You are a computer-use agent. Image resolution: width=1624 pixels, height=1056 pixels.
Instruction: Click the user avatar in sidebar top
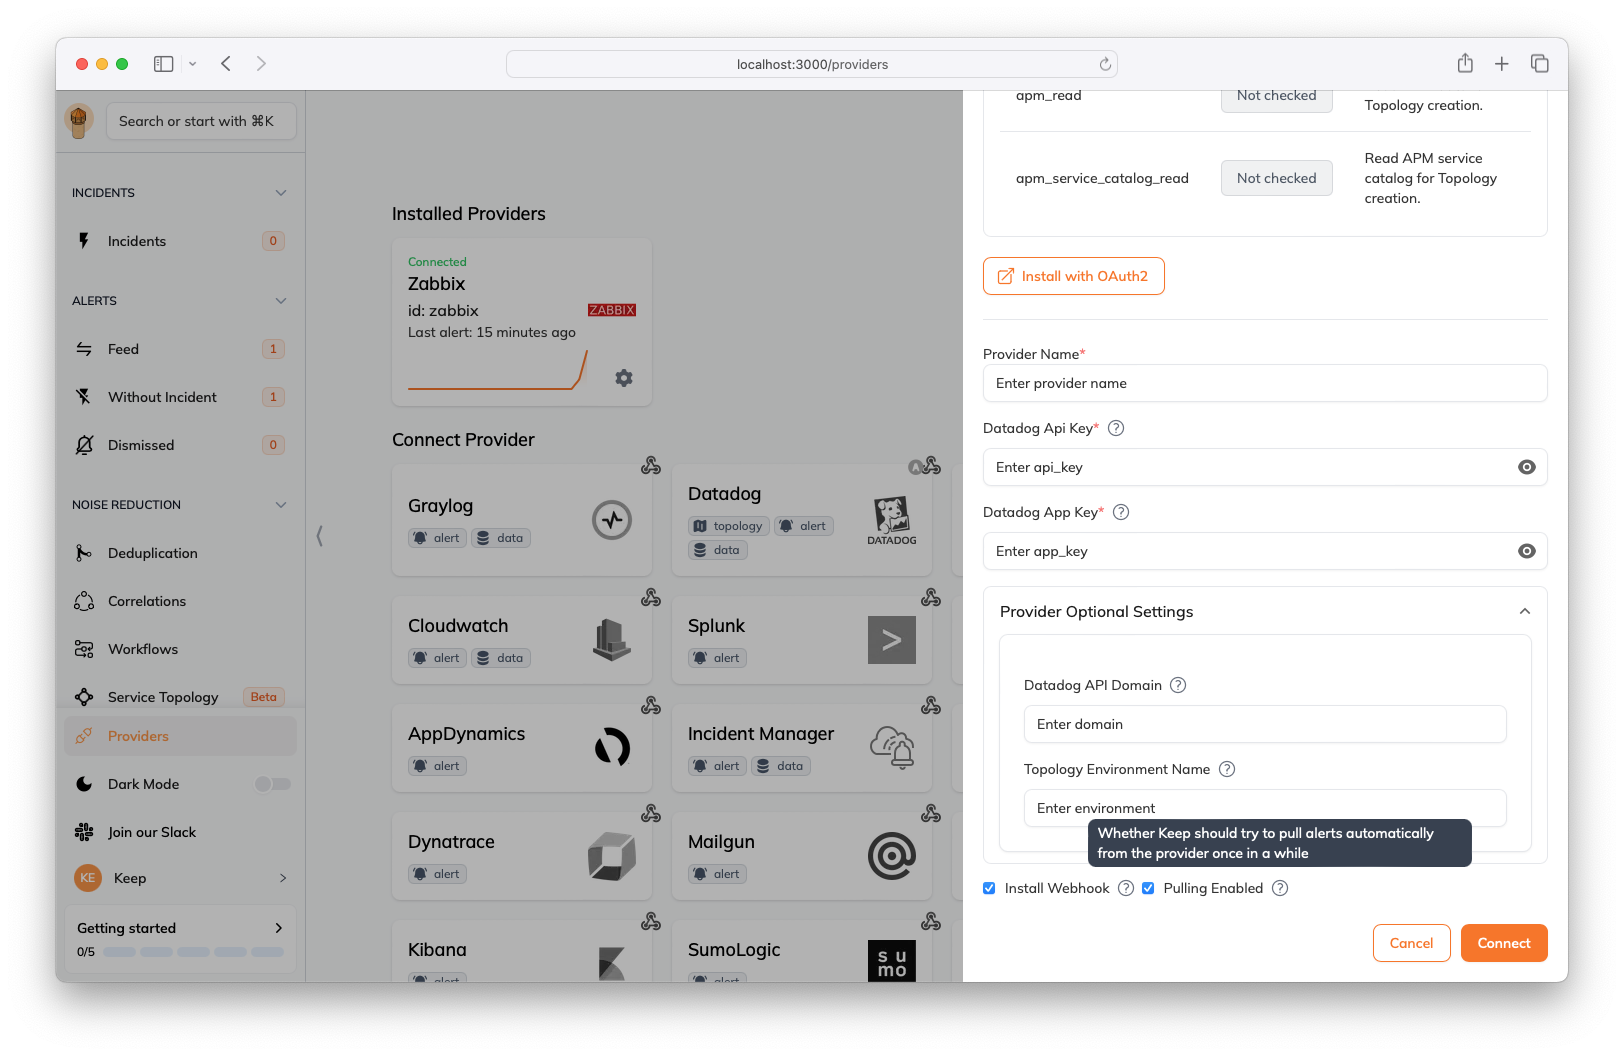(79, 121)
